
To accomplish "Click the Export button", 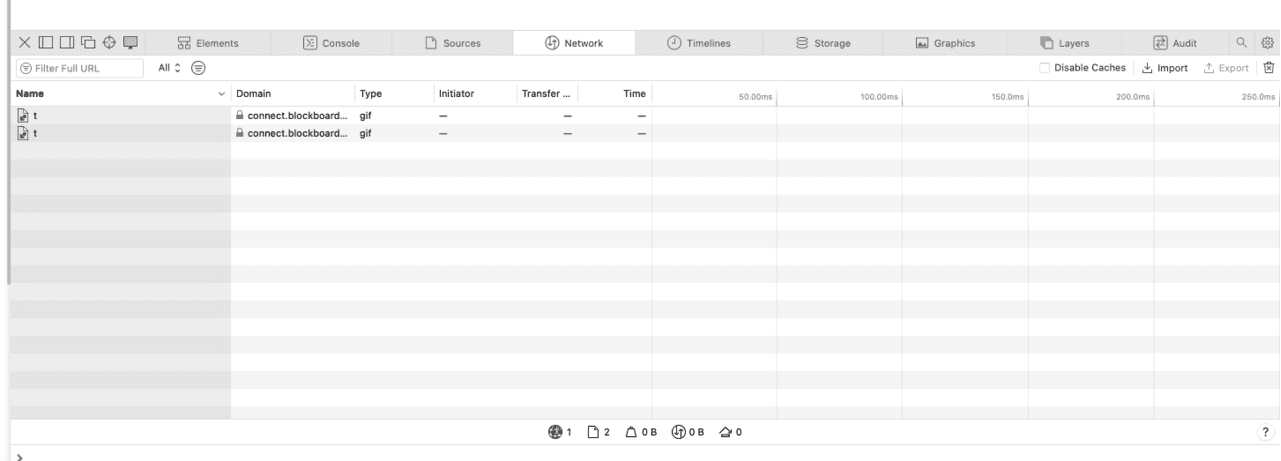I will coord(1226,68).
